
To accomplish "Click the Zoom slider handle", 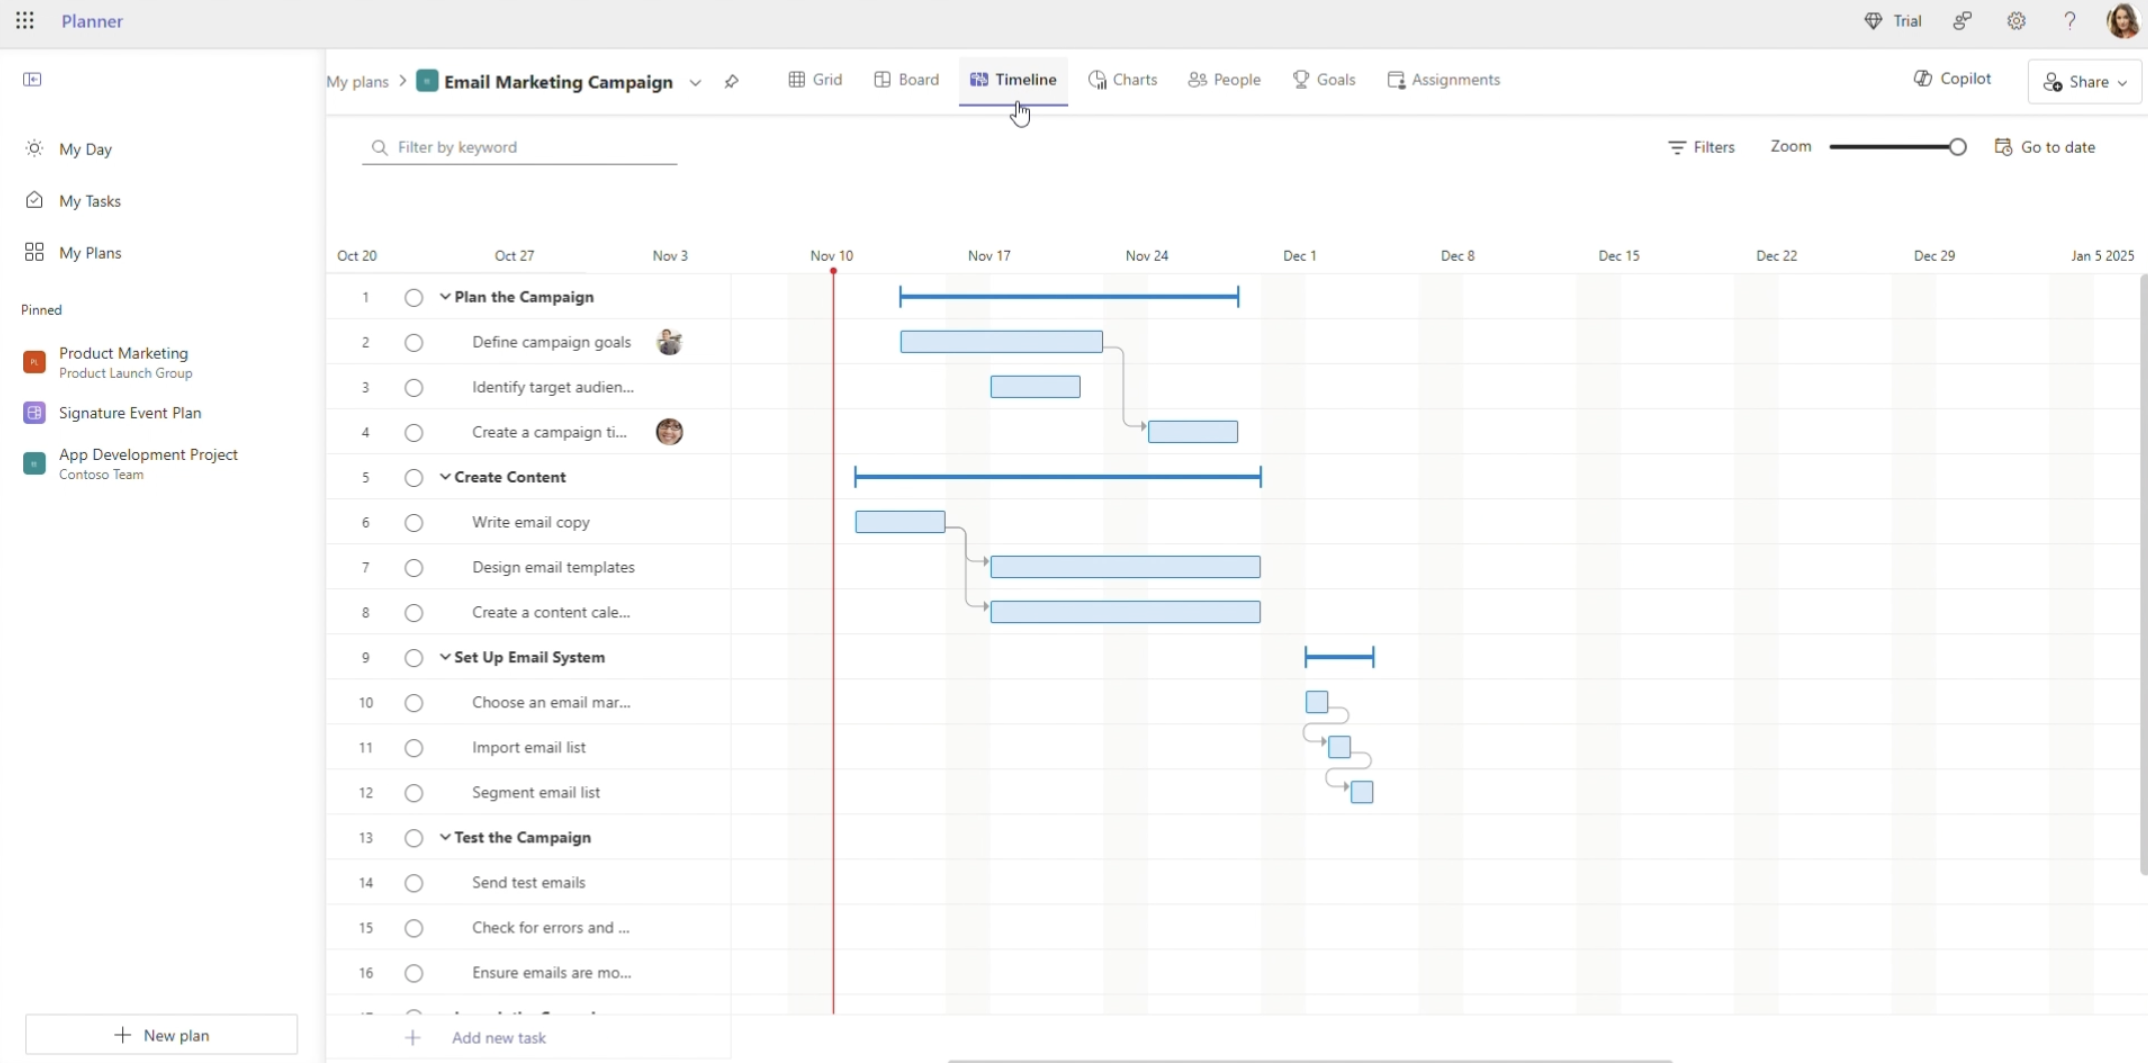I will pos(1957,147).
